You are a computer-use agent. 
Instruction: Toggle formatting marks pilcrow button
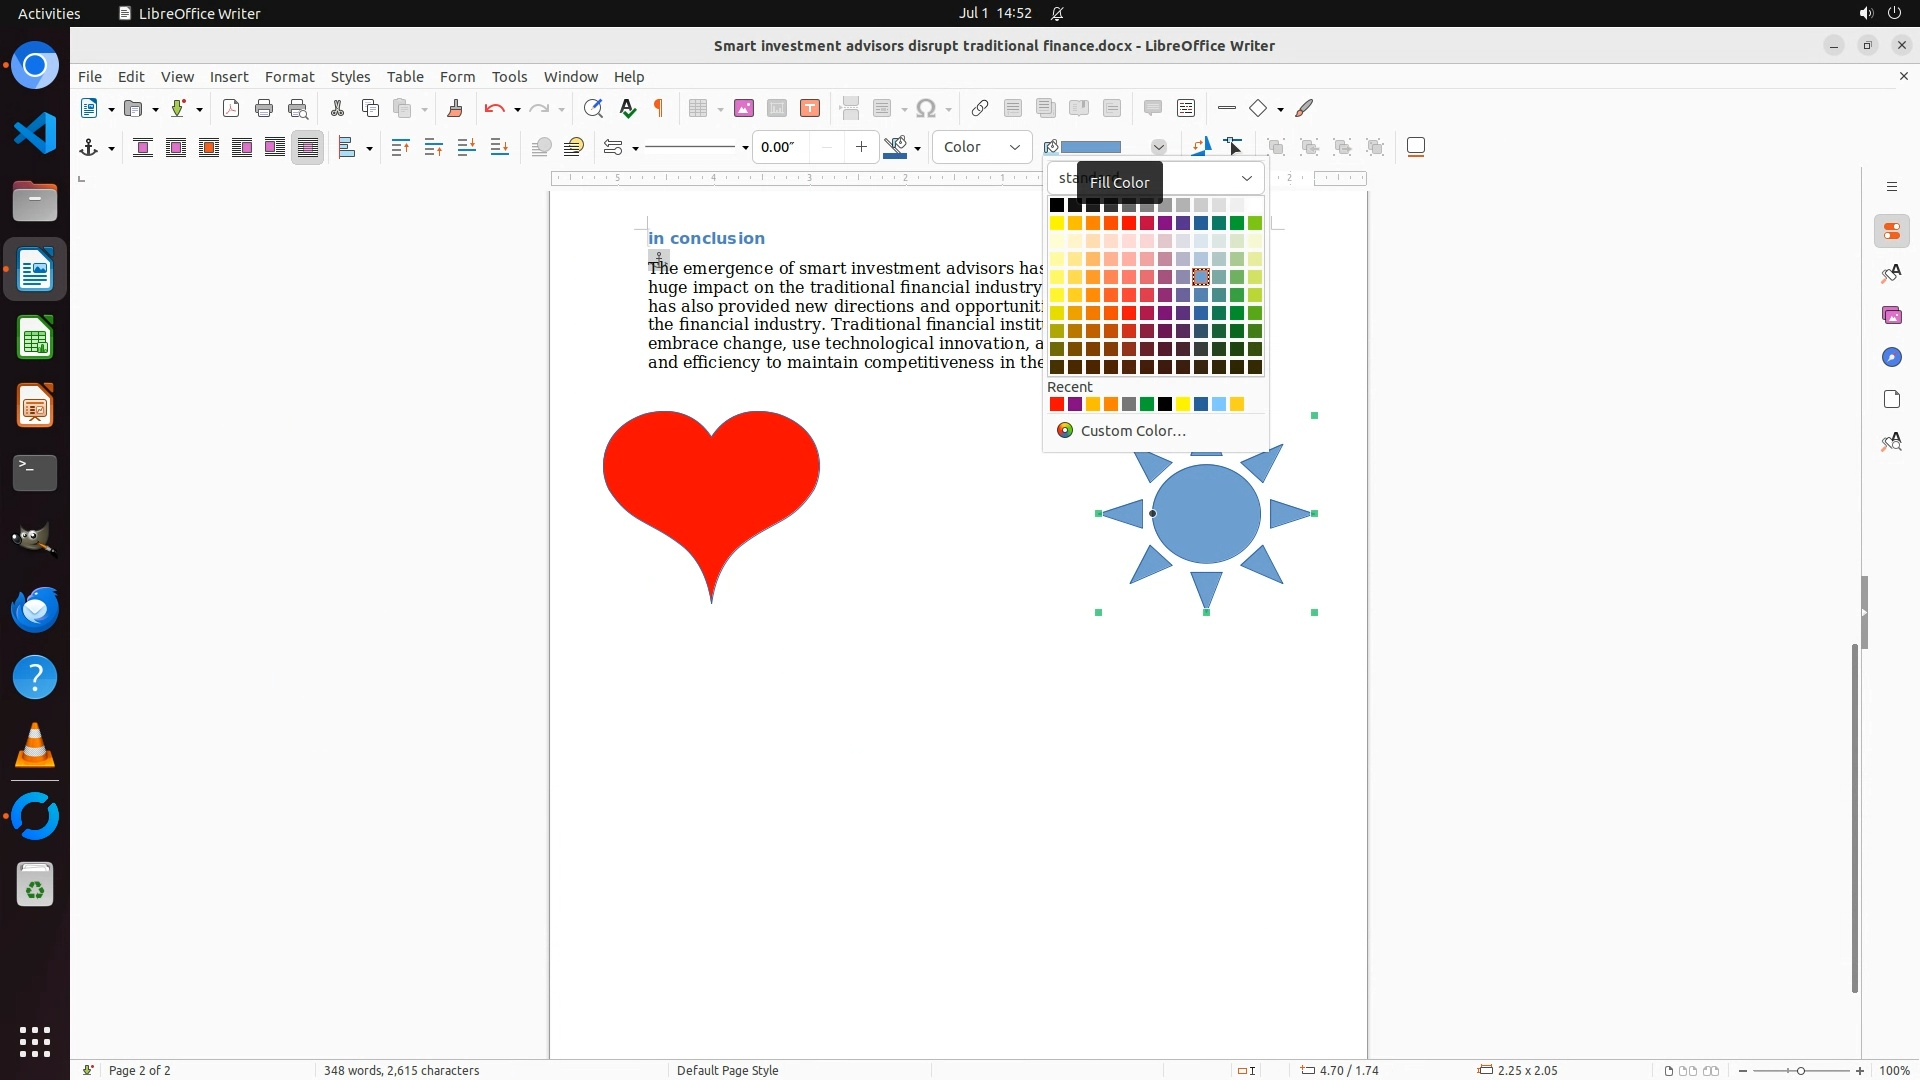[x=659, y=109]
